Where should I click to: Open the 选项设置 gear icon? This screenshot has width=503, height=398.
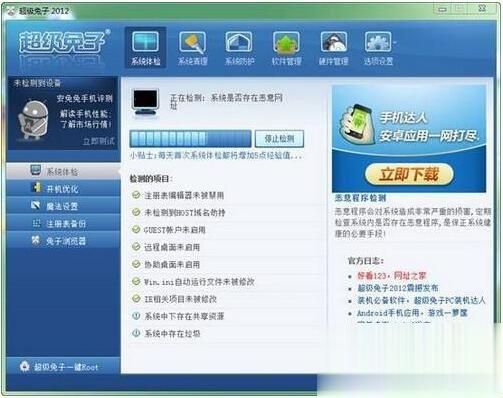coord(378,42)
